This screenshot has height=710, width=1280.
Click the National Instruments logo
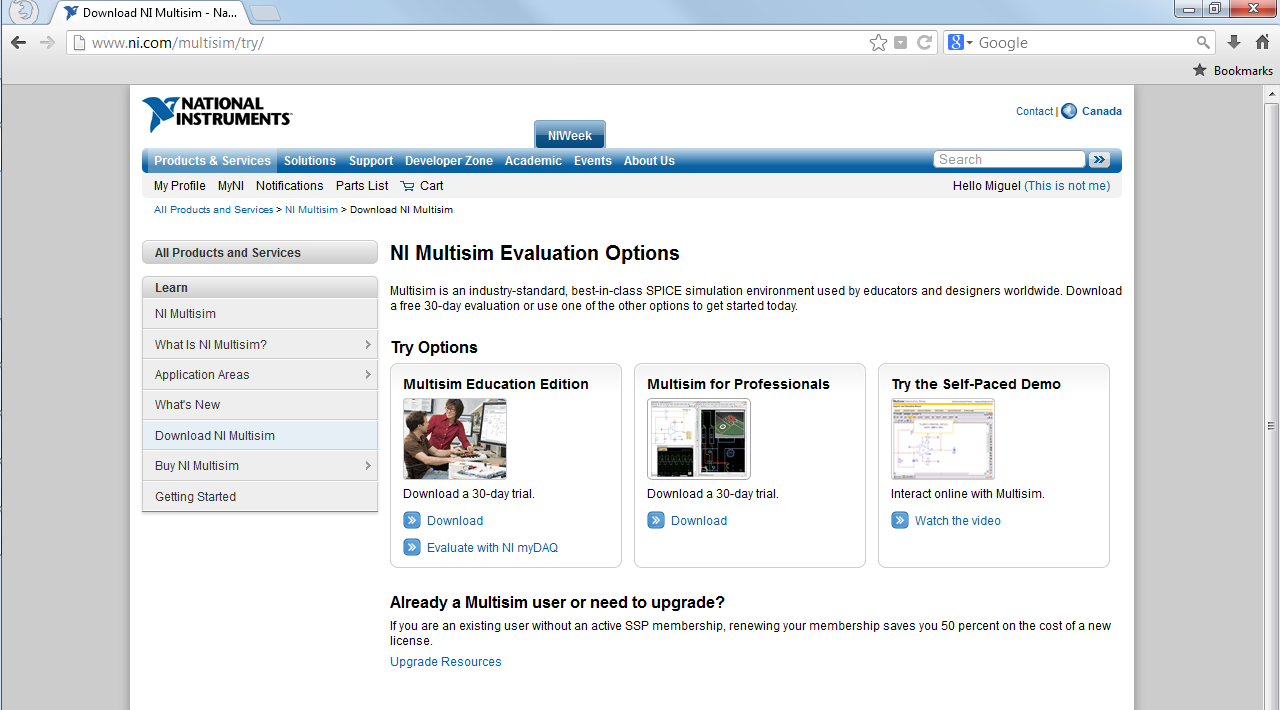[x=217, y=114]
